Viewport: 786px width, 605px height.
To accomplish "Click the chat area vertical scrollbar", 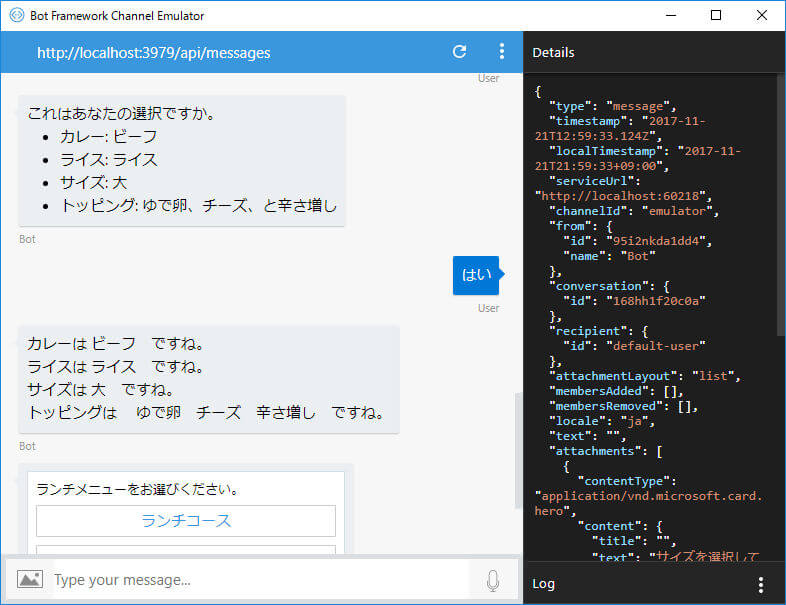I will pos(518,451).
